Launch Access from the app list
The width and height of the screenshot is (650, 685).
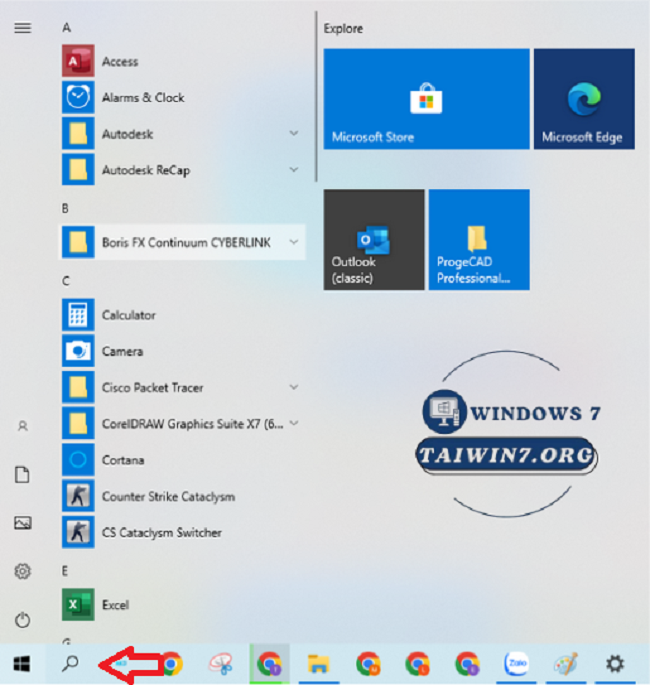click(x=181, y=61)
